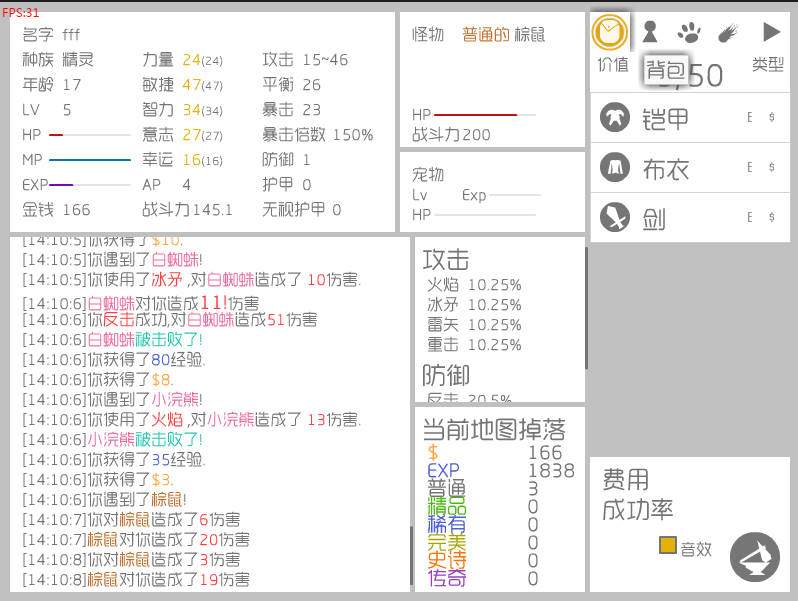The height and width of the screenshot is (601, 798).
Task: Click log line 你遇到了小浣熊
Action: click(x=112, y=399)
